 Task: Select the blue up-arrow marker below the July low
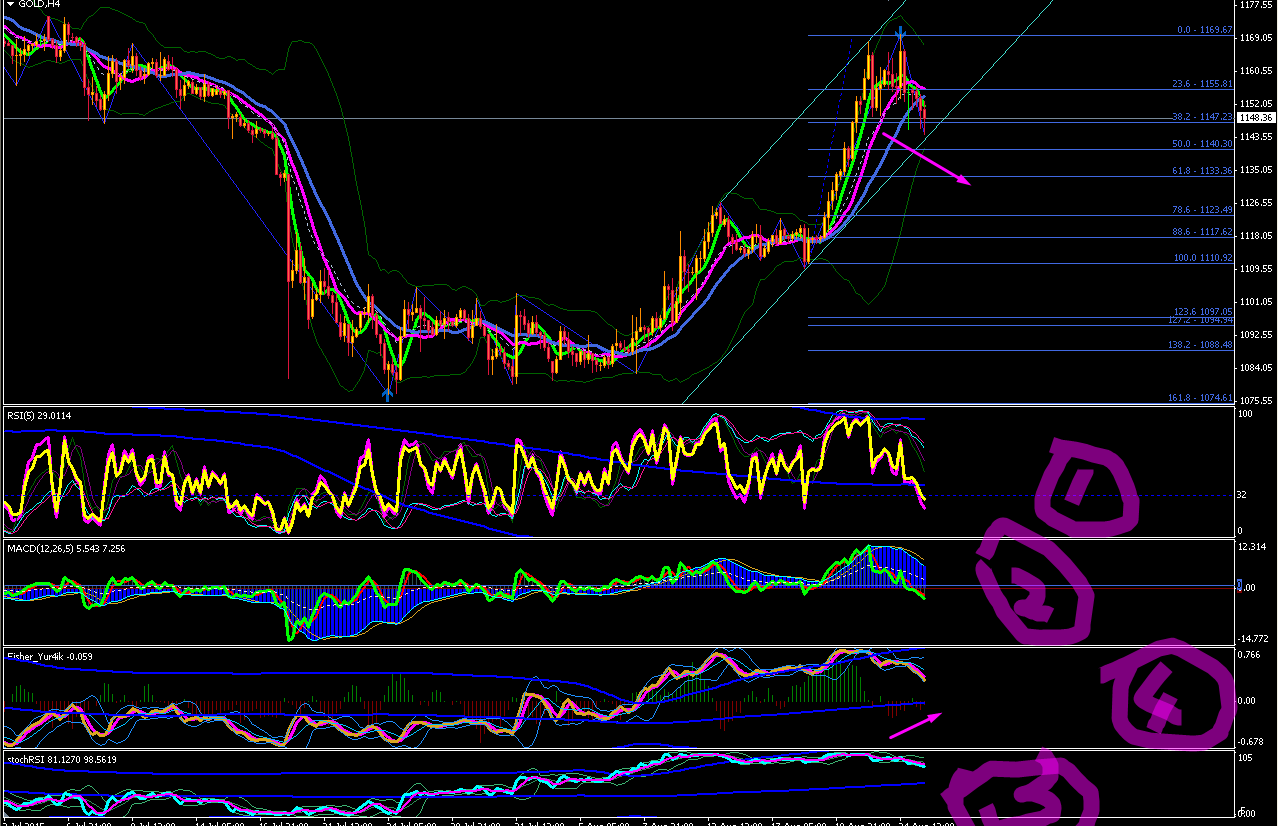[387, 395]
